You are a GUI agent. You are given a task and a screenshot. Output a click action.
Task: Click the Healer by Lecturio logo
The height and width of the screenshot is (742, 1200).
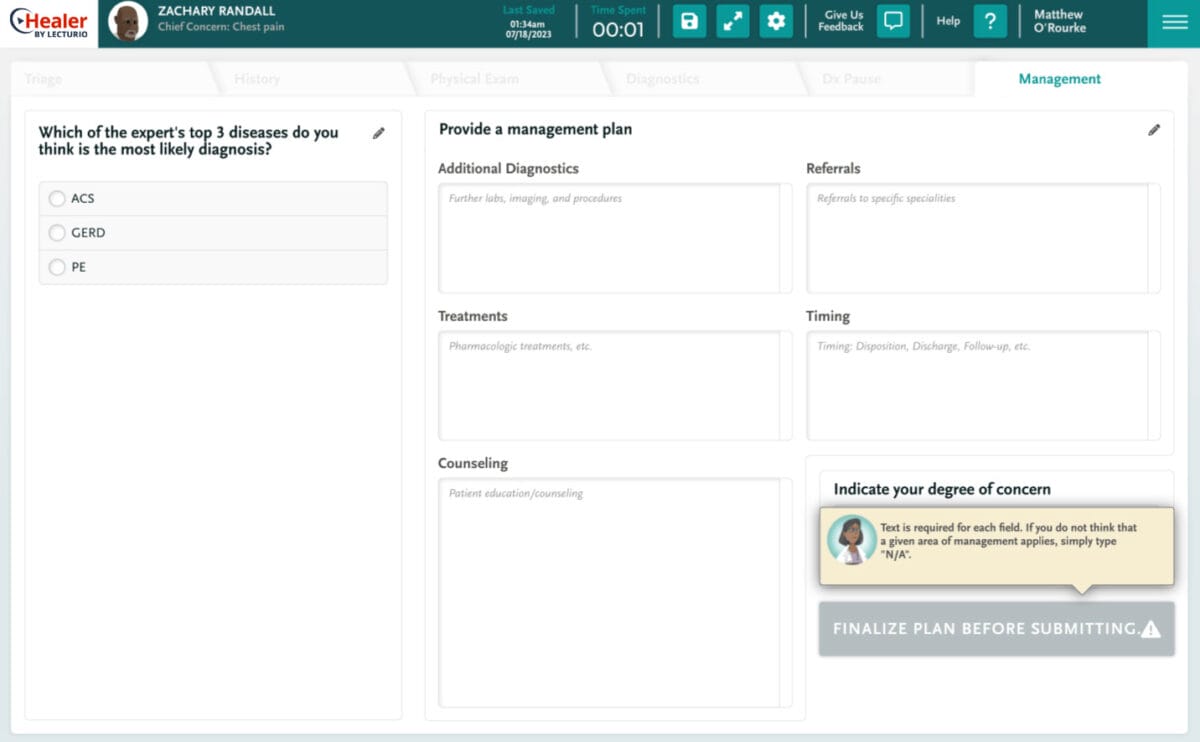point(49,23)
